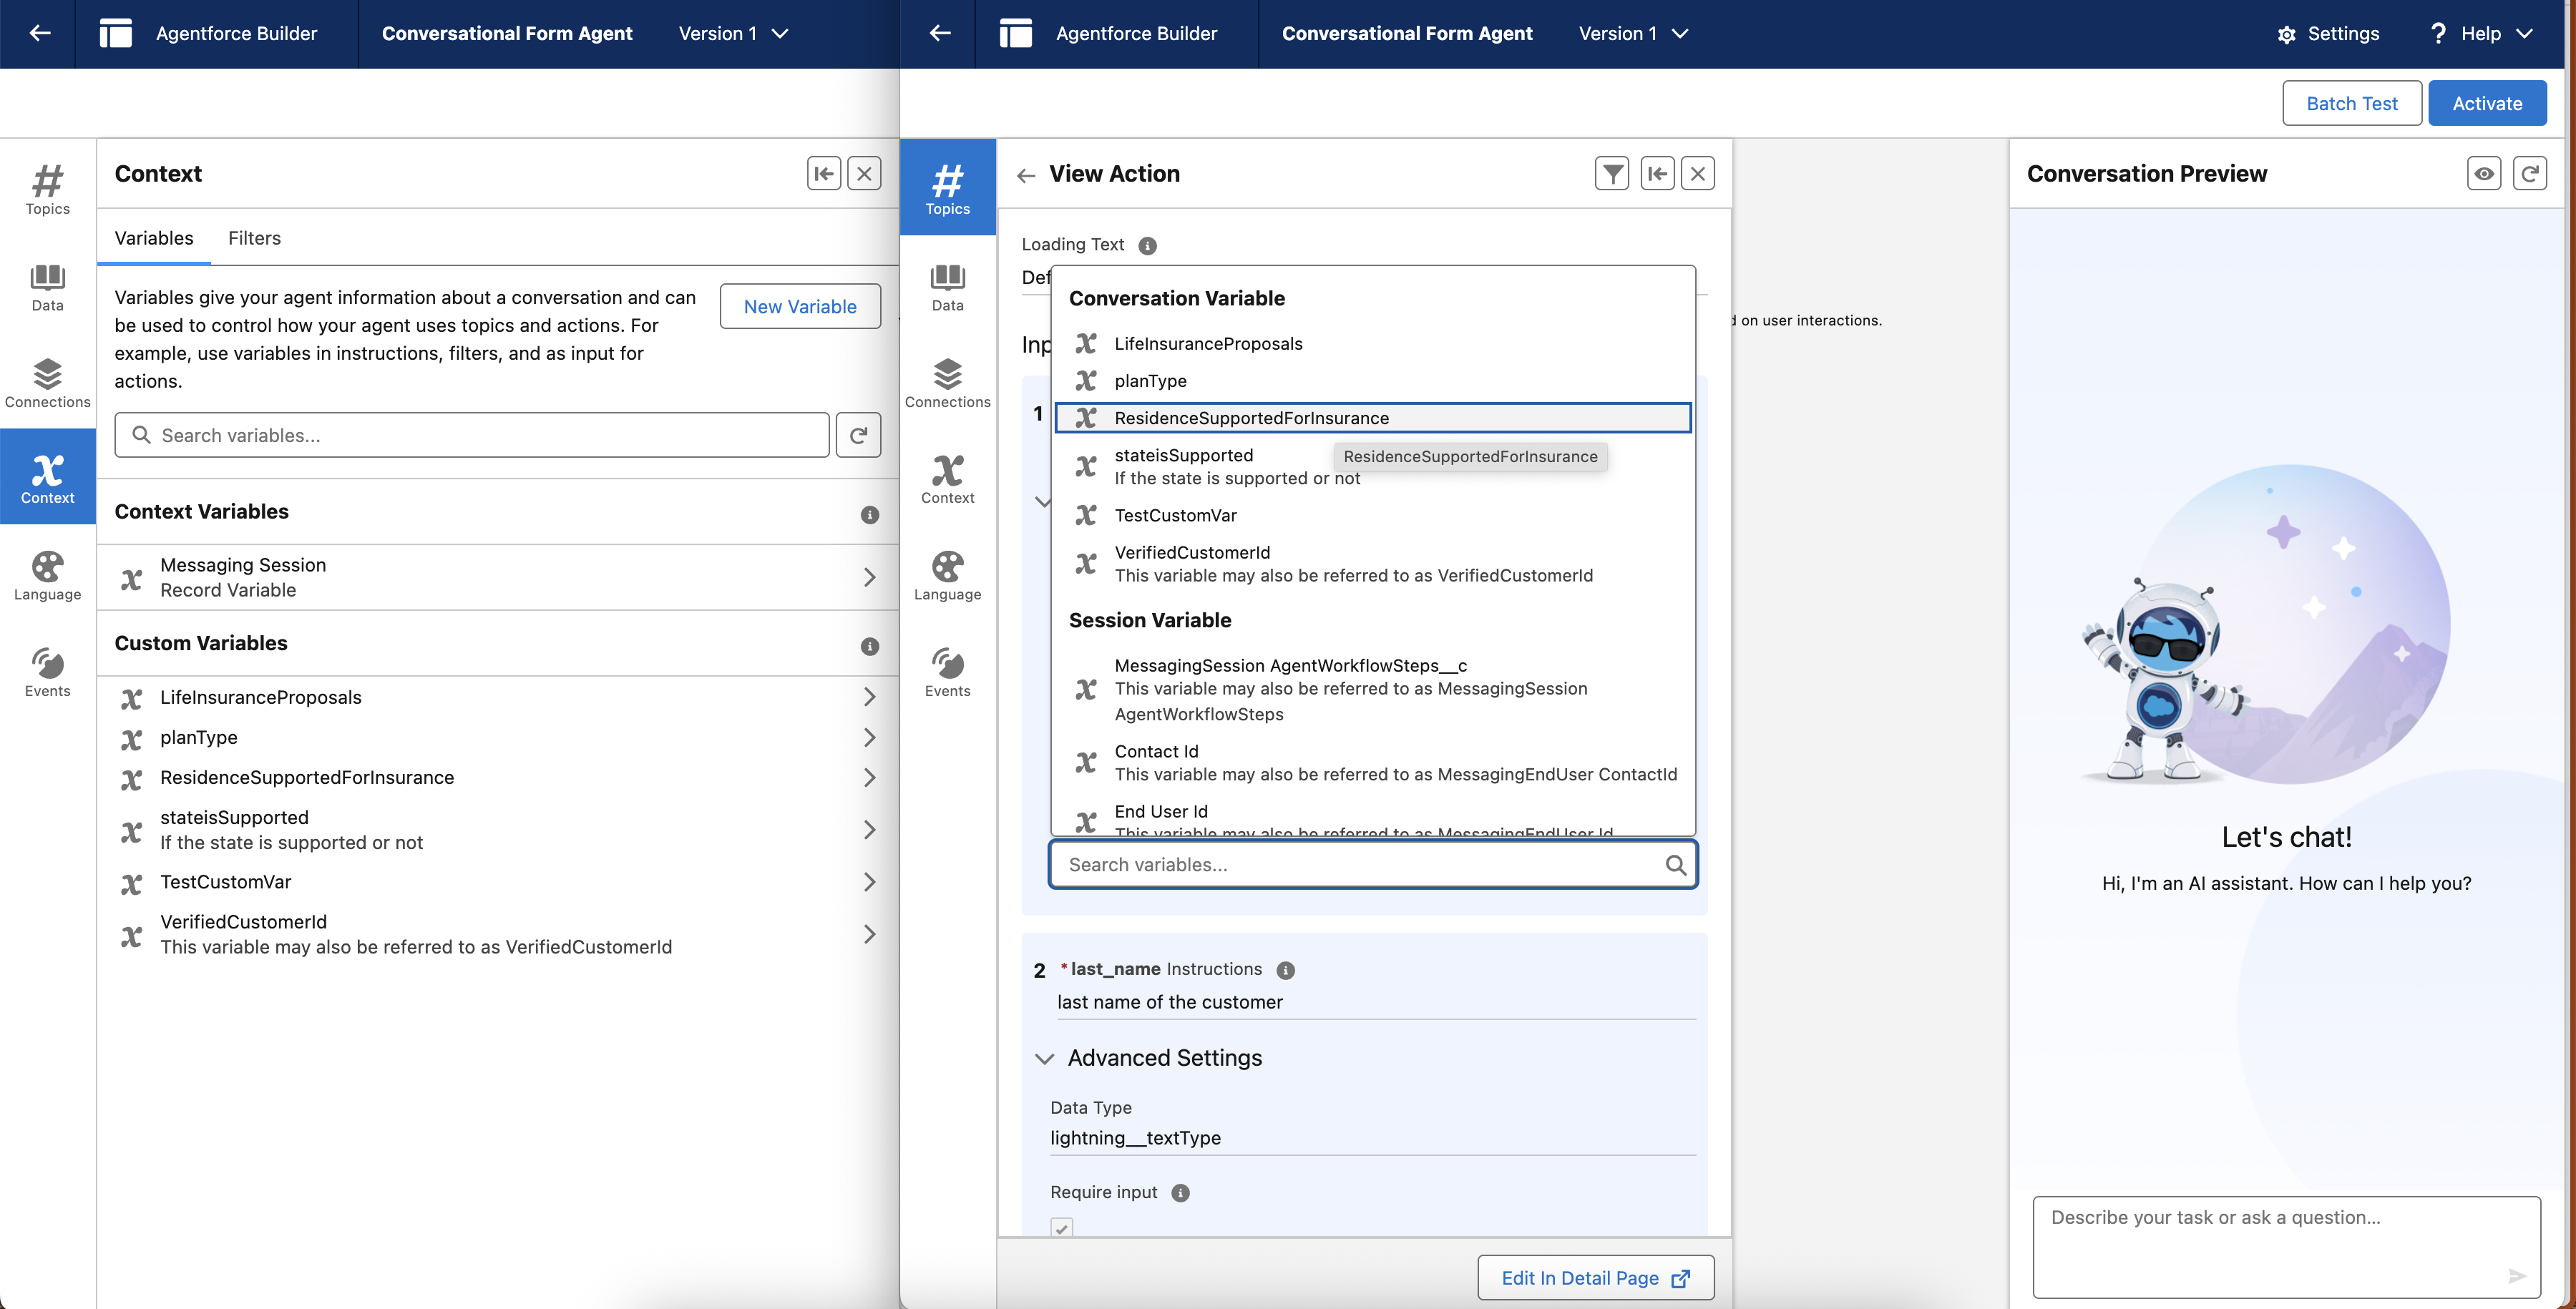Open the Language icon in right sidebar

947,576
